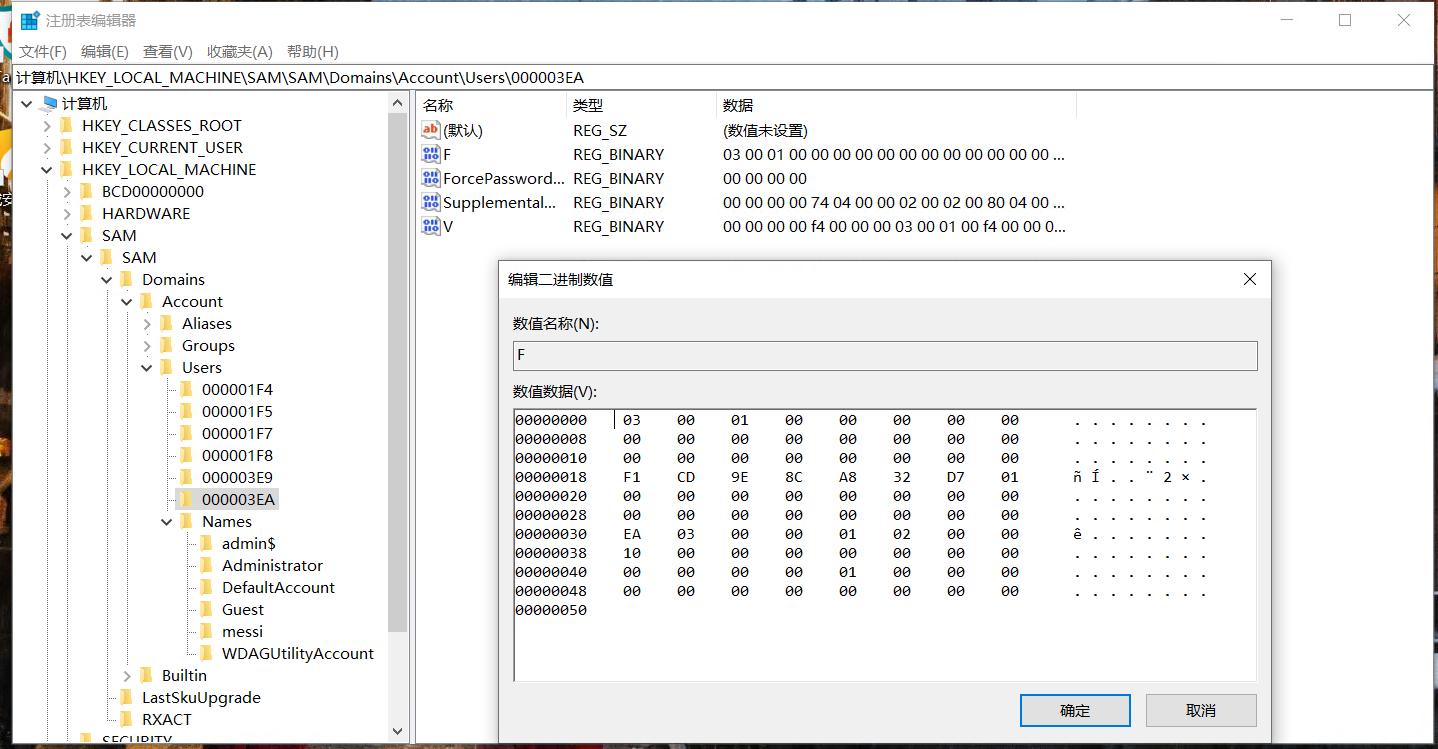1438x749 pixels.
Task: Click the Aliases folder icon
Action: [x=167, y=323]
